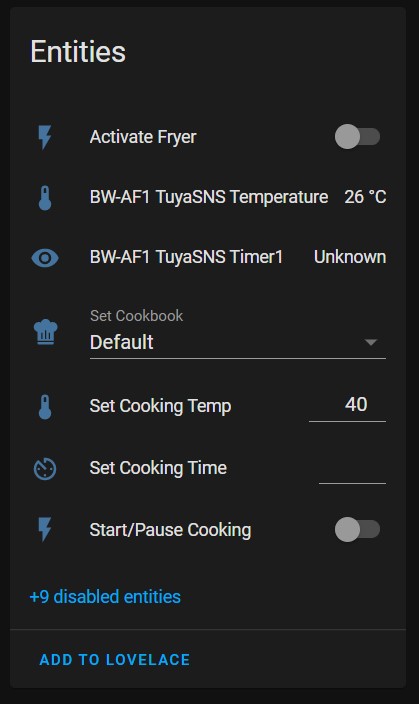This screenshot has width=419, height=704.
Task: Click the ADD TO LOVELACE button
Action: pos(115,660)
